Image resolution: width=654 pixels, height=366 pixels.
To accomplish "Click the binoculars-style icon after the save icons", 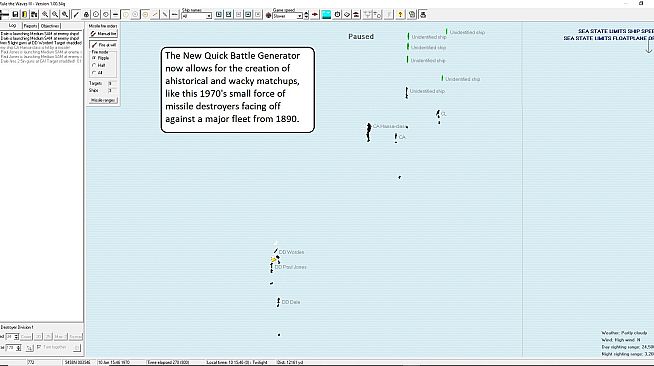I will (34, 15).
